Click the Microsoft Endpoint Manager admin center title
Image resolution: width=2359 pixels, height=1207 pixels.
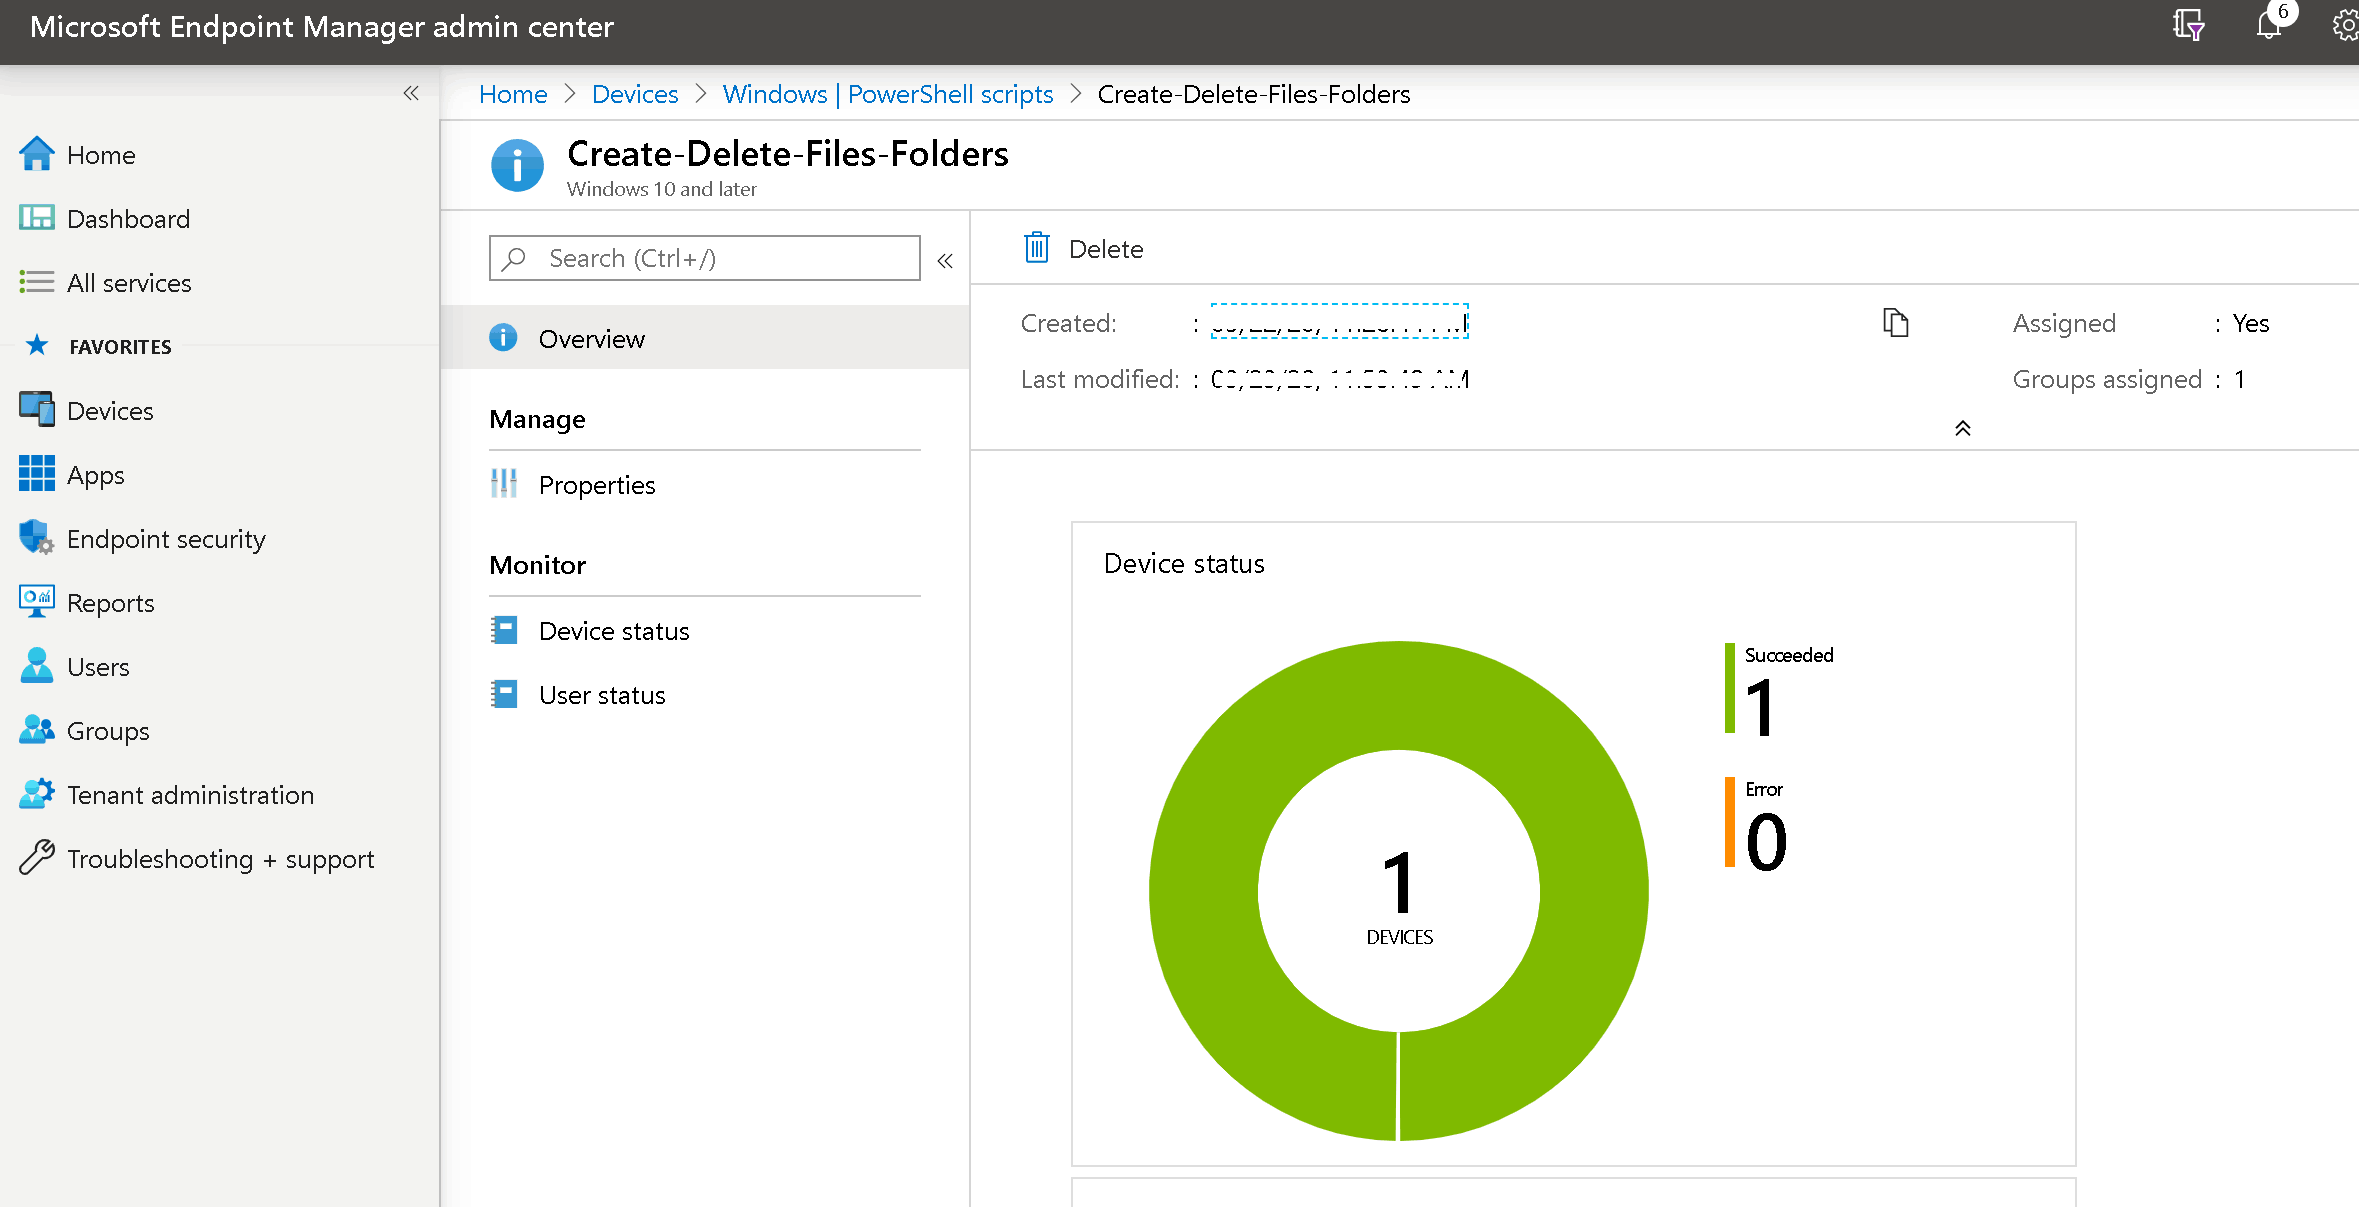click(322, 27)
